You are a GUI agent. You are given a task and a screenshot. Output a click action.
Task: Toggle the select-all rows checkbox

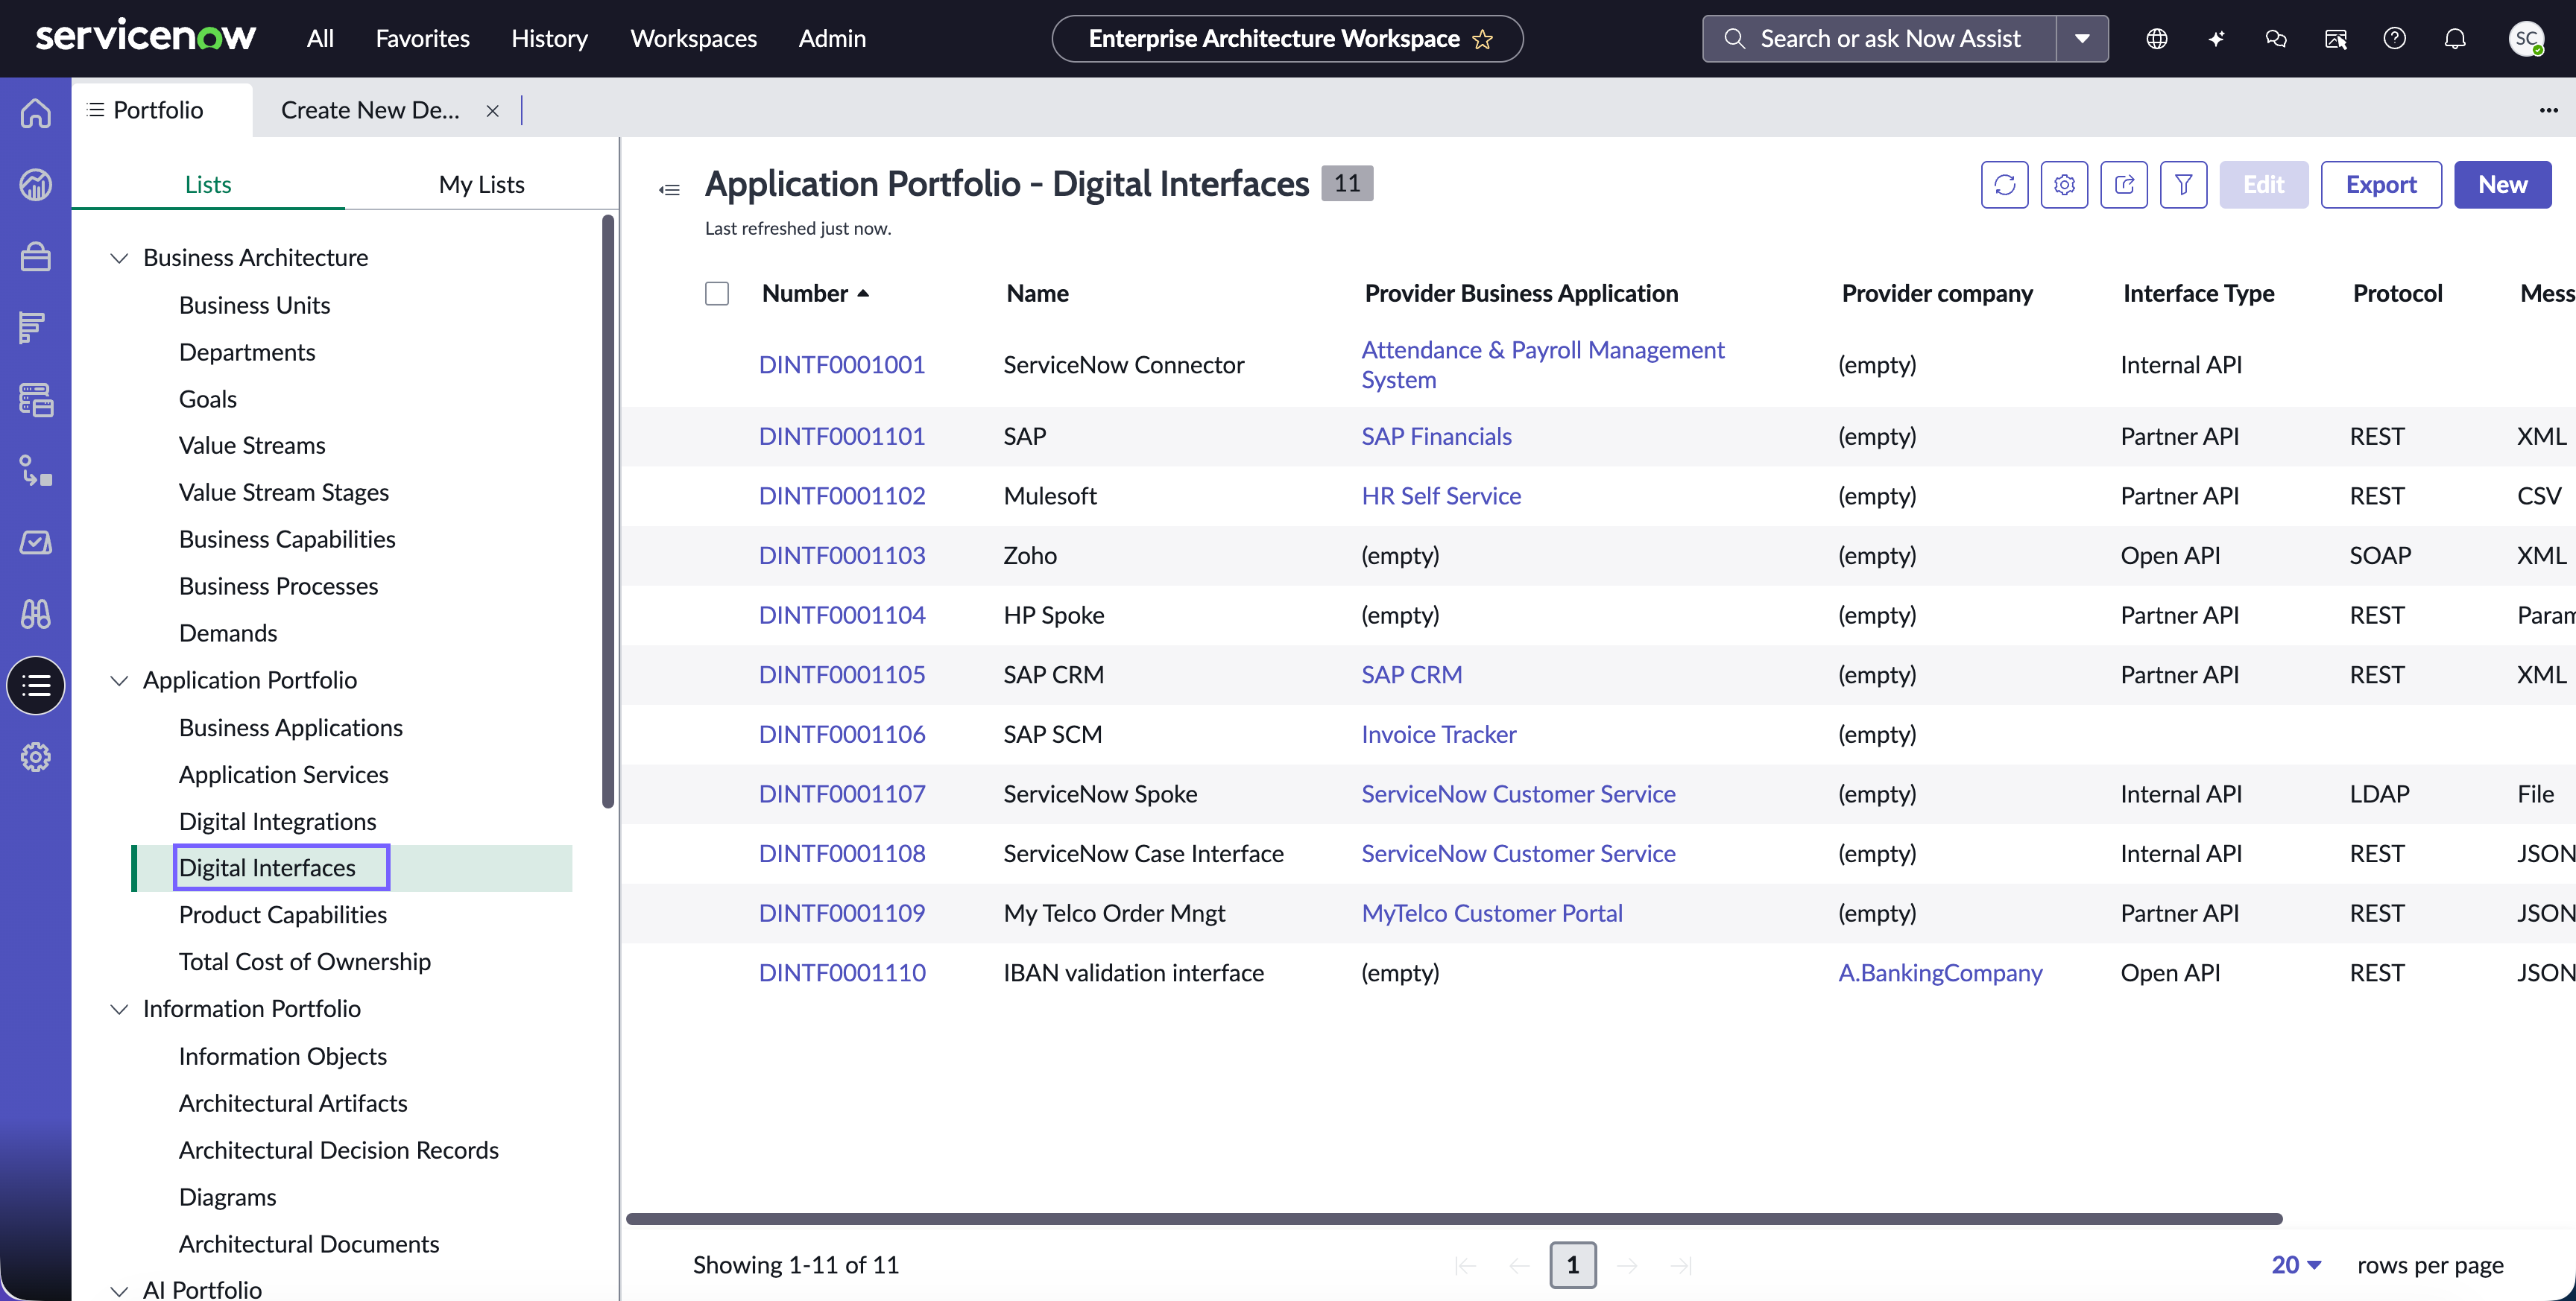(717, 293)
